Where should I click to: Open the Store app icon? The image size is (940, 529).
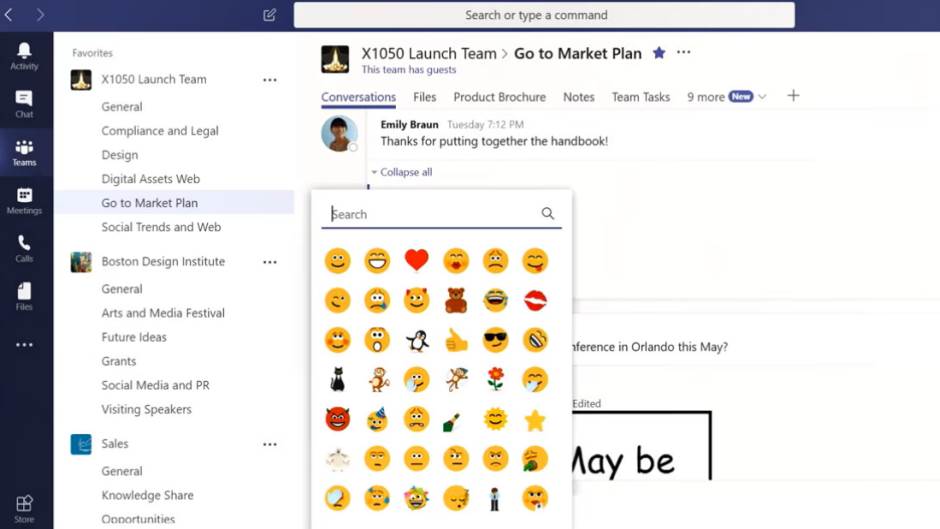24,508
